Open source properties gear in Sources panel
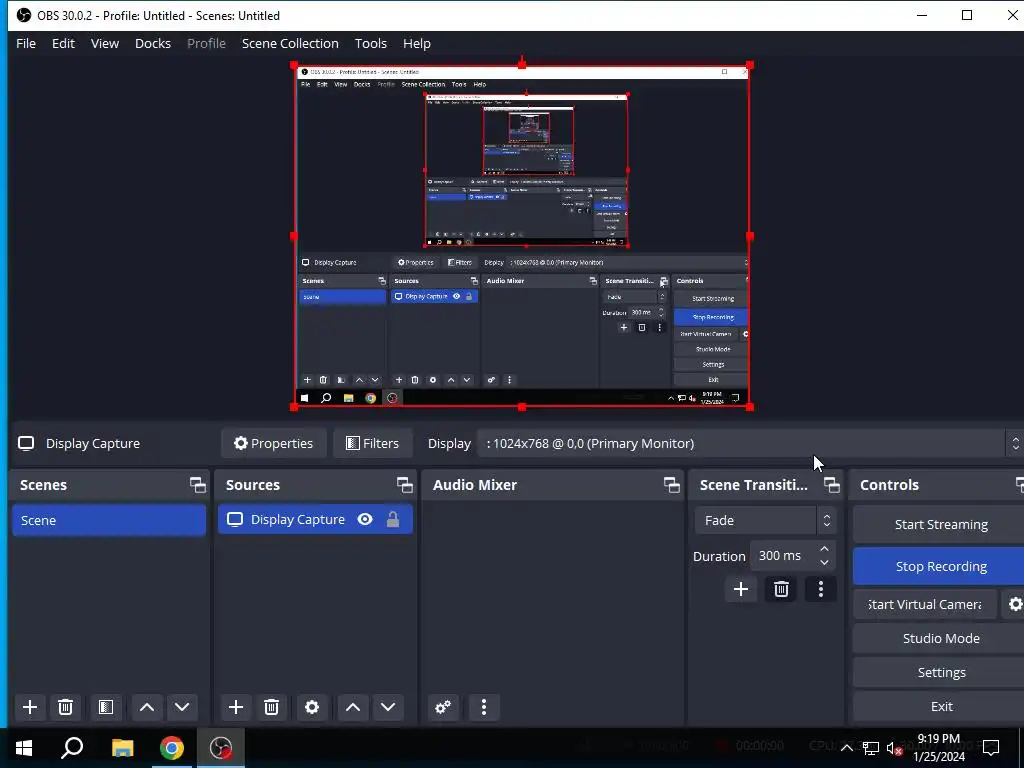 click(x=312, y=707)
